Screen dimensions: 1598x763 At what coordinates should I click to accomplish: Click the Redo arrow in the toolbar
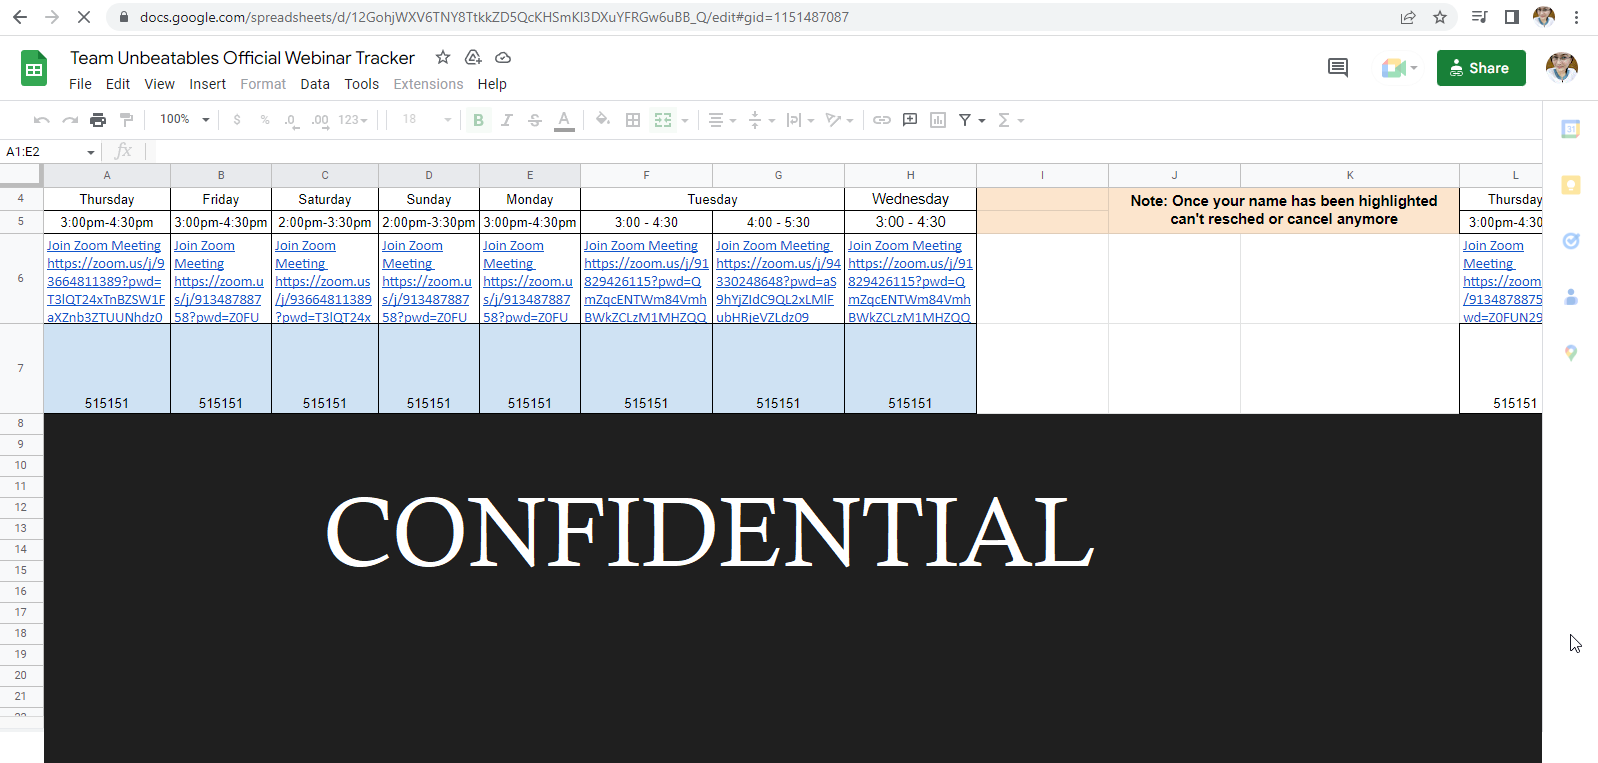tap(70, 120)
